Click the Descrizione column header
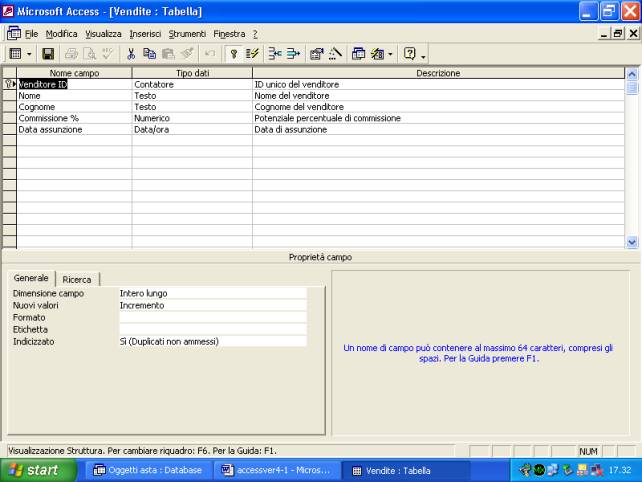 click(439, 73)
